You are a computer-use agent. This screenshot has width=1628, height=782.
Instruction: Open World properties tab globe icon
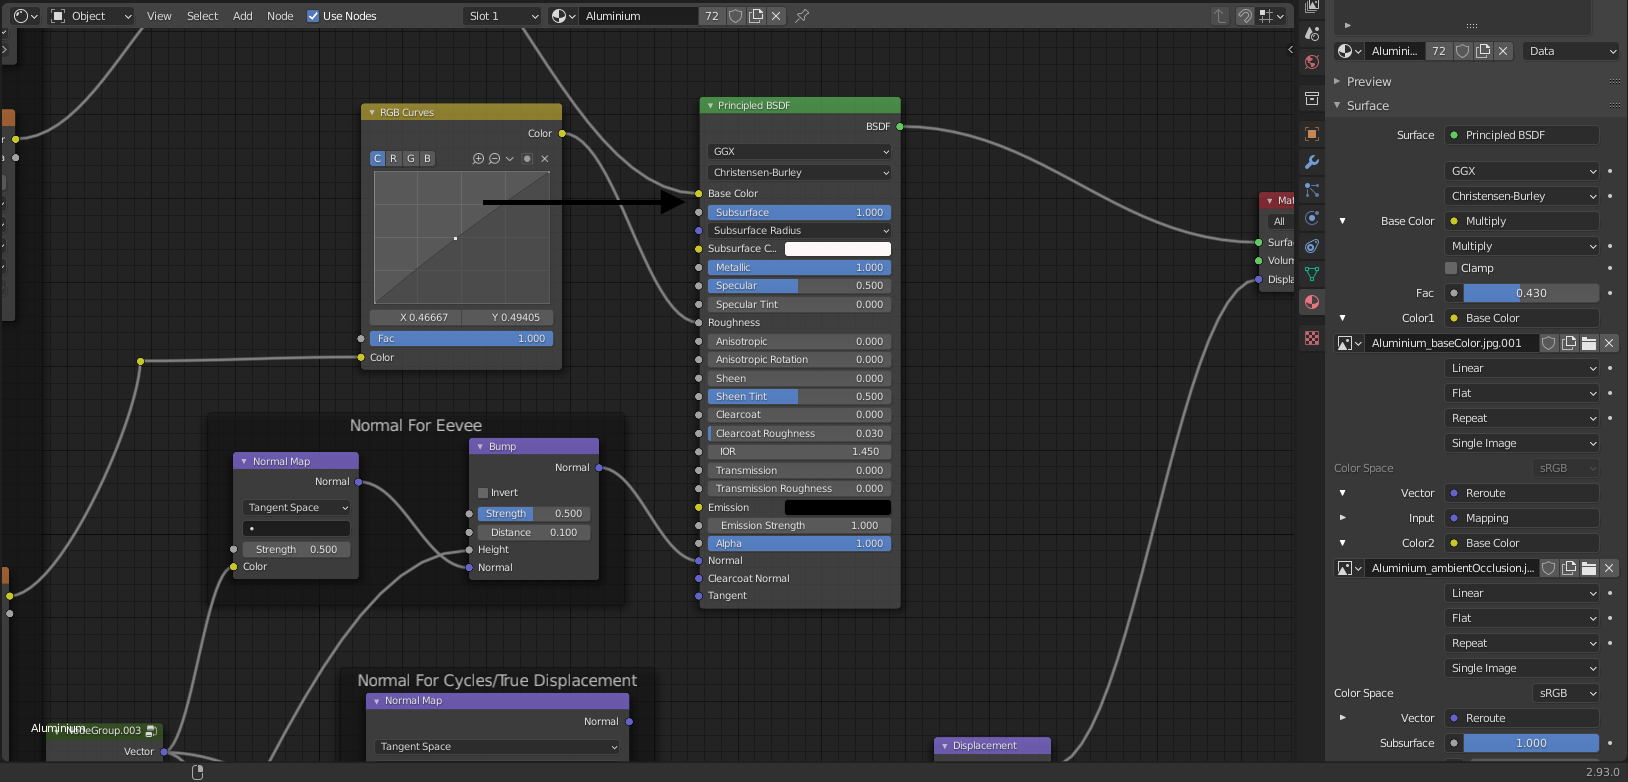coord(1312,62)
